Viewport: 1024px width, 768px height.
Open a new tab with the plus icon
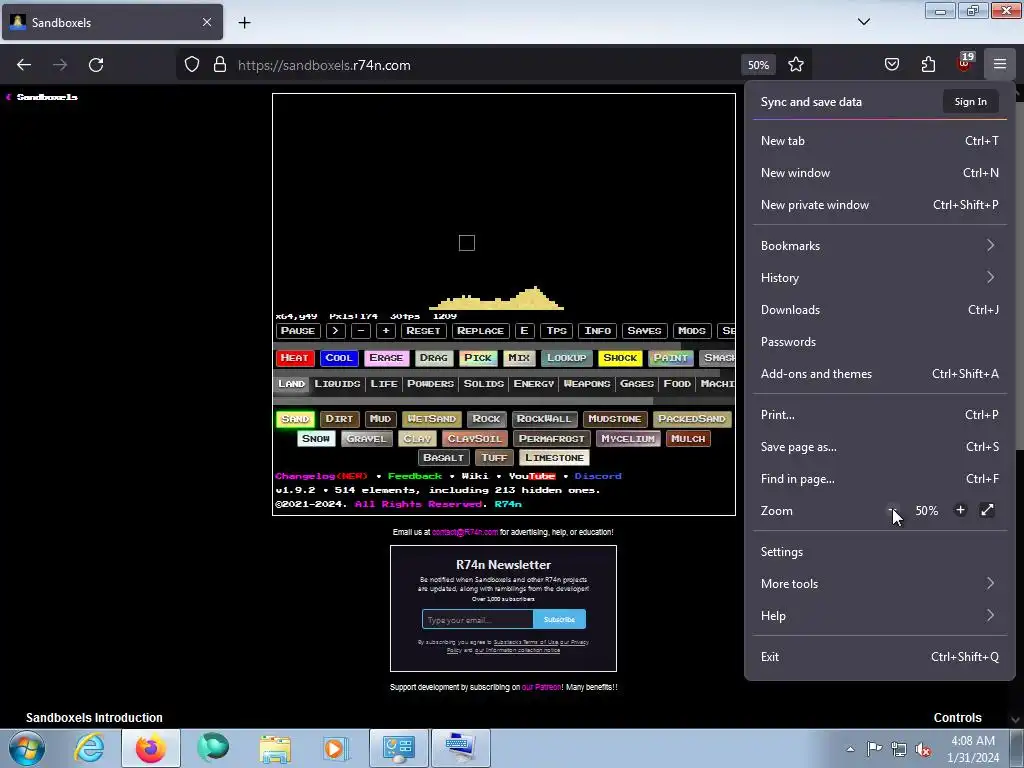click(244, 22)
